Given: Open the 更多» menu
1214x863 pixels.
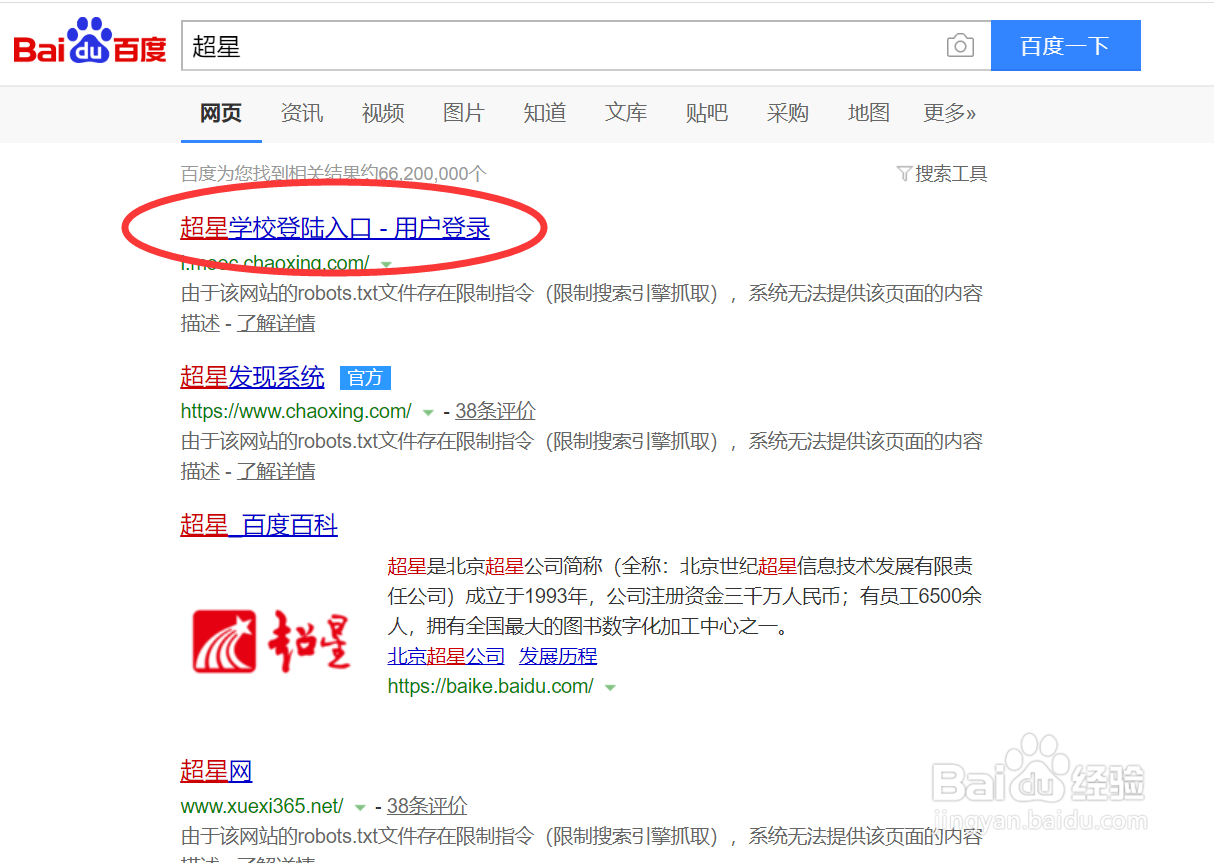Looking at the screenshot, I should click(949, 113).
